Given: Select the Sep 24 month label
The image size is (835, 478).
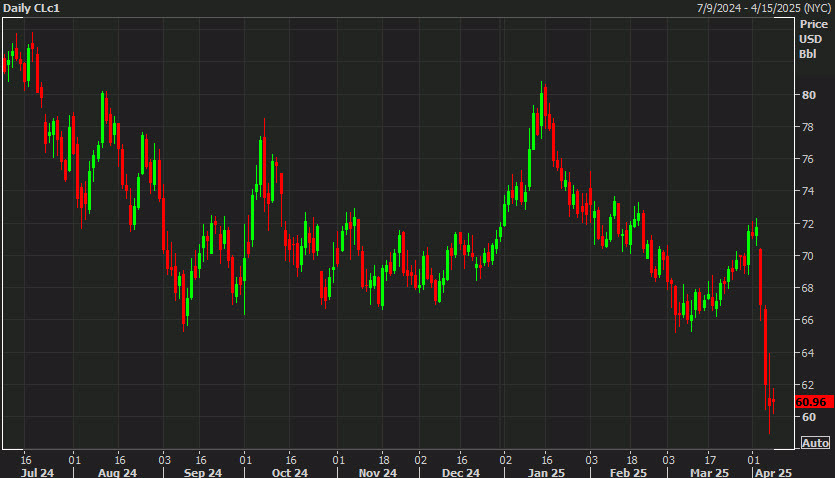Looking at the screenshot, I should click(x=203, y=472).
